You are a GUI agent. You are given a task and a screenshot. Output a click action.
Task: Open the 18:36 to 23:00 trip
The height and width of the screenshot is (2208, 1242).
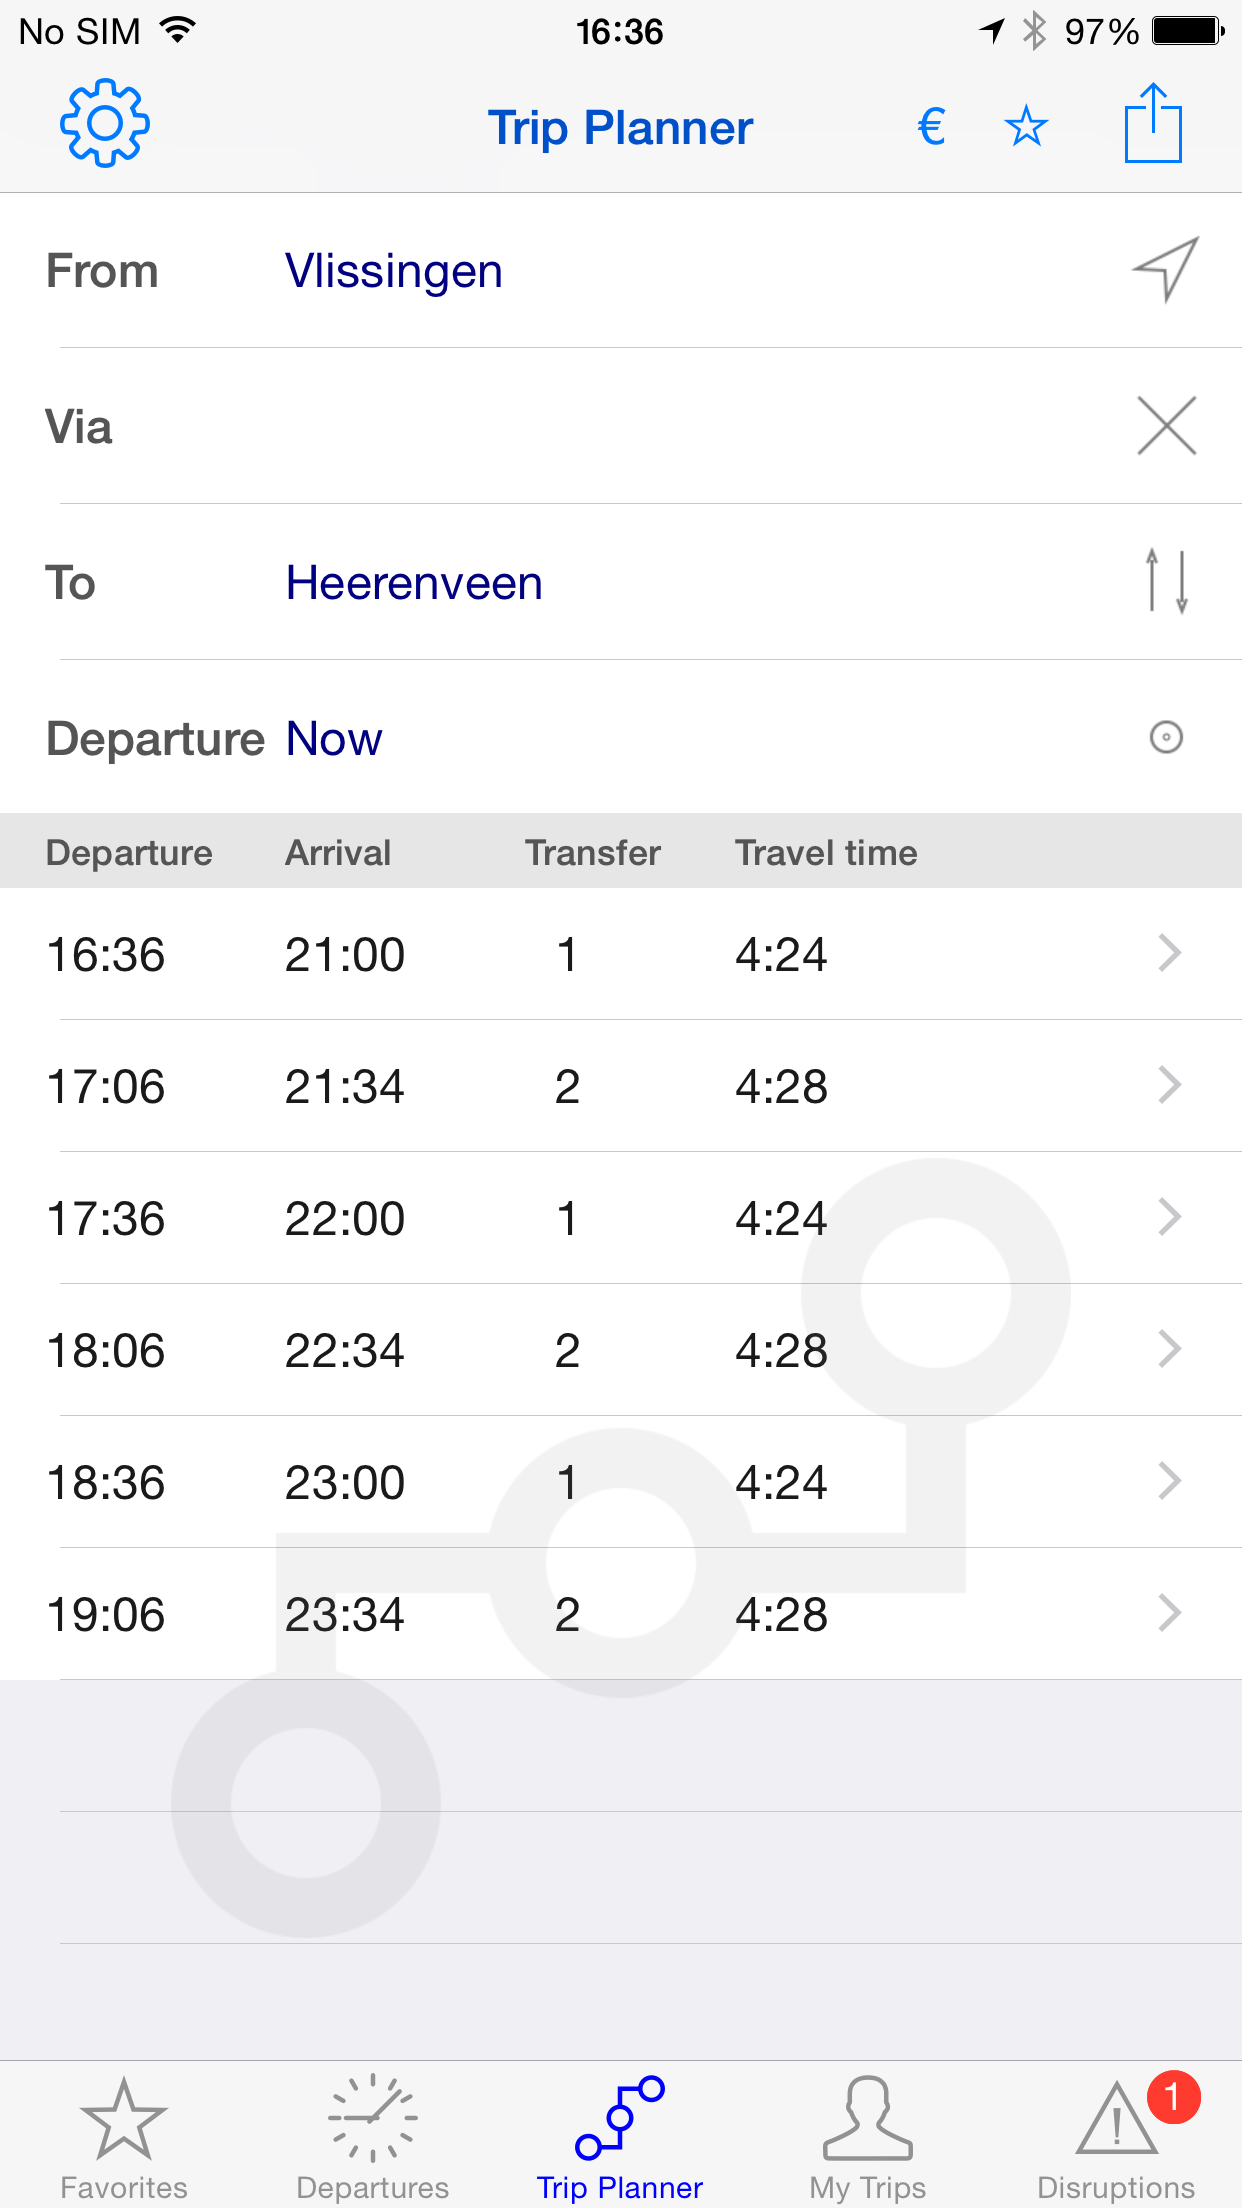click(x=621, y=1482)
